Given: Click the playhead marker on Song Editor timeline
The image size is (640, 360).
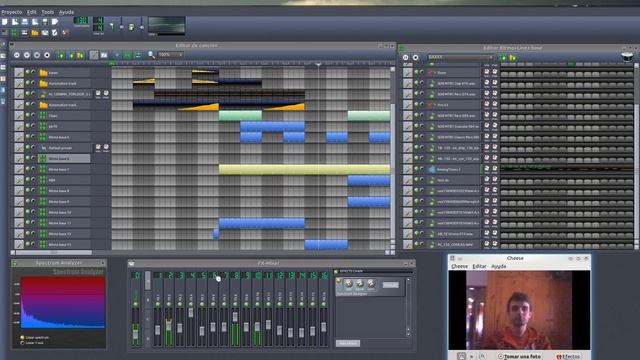Looking at the screenshot, I should point(318,64).
